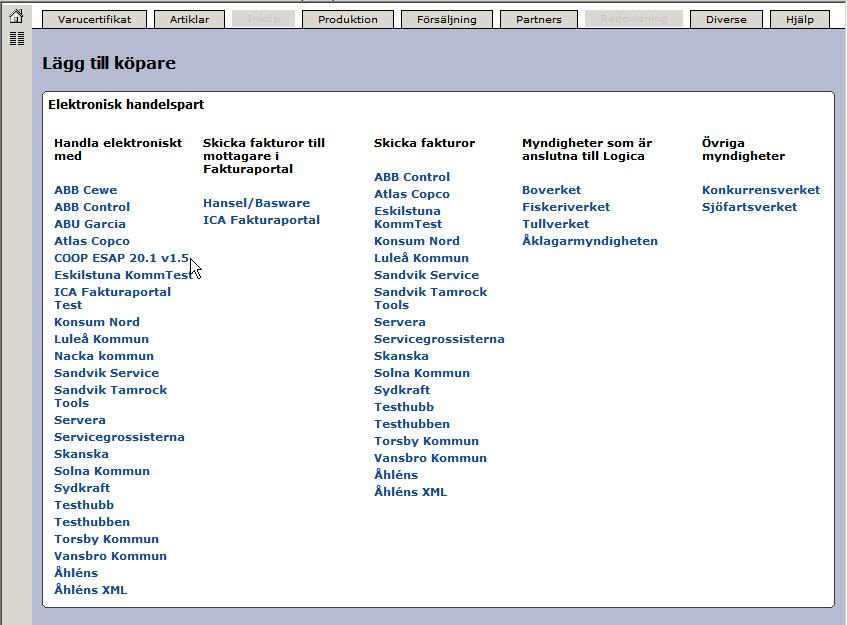The width and height of the screenshot is (848, 625).
Task: Select Atlas Copco under Handla elektroniskt med
Action: 92,241
